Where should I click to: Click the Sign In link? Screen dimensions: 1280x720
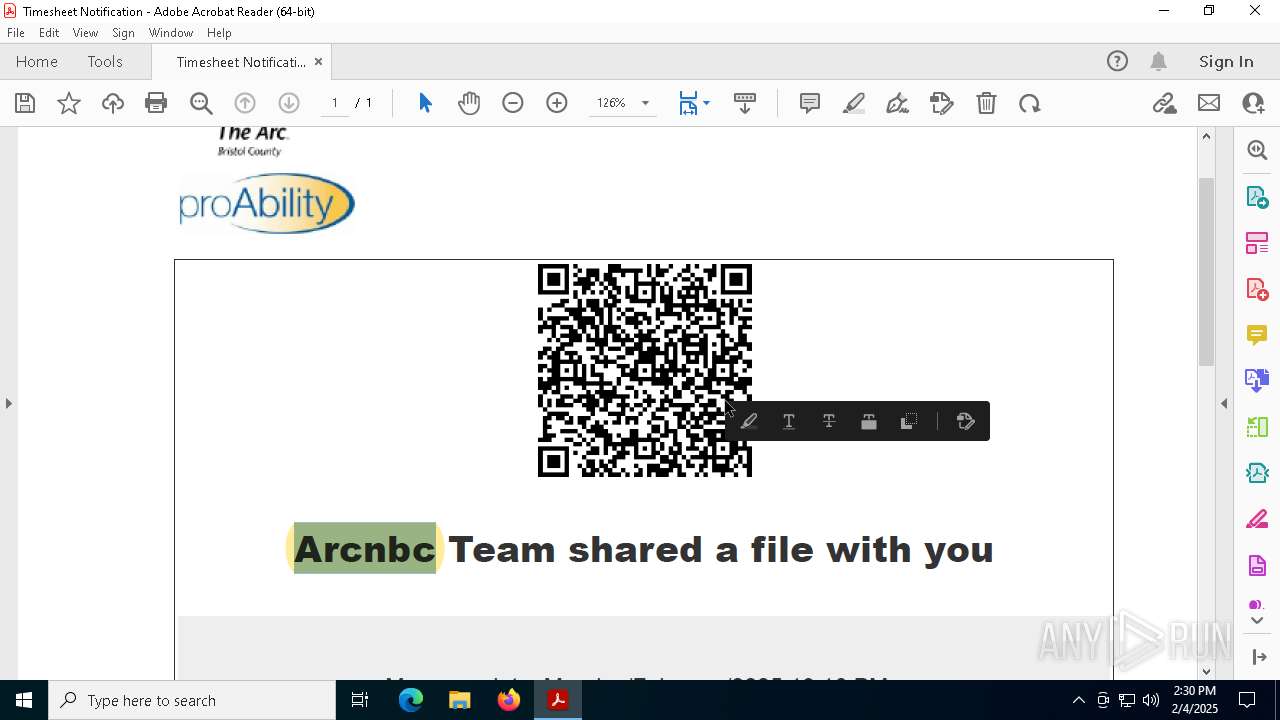coord(1226,61)
